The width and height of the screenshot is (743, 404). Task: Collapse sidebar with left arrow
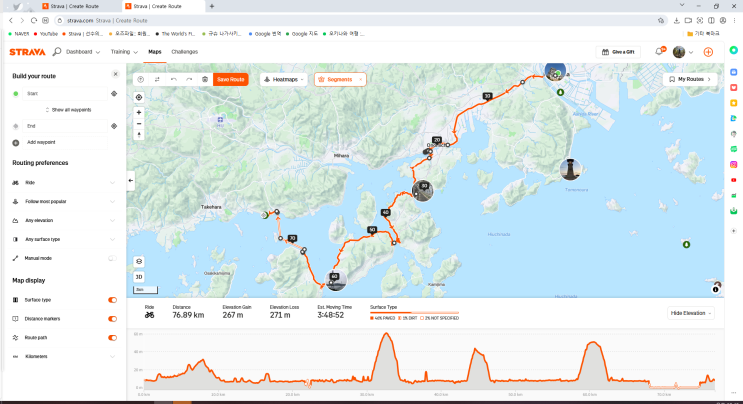[x=131, y=180]
